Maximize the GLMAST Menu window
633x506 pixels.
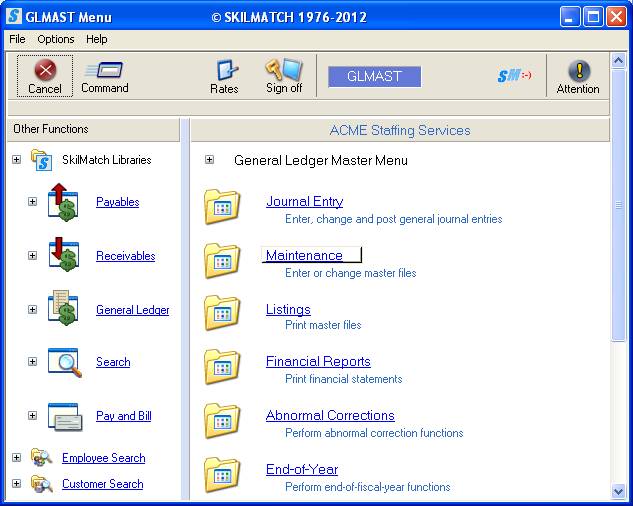(593, 17)
